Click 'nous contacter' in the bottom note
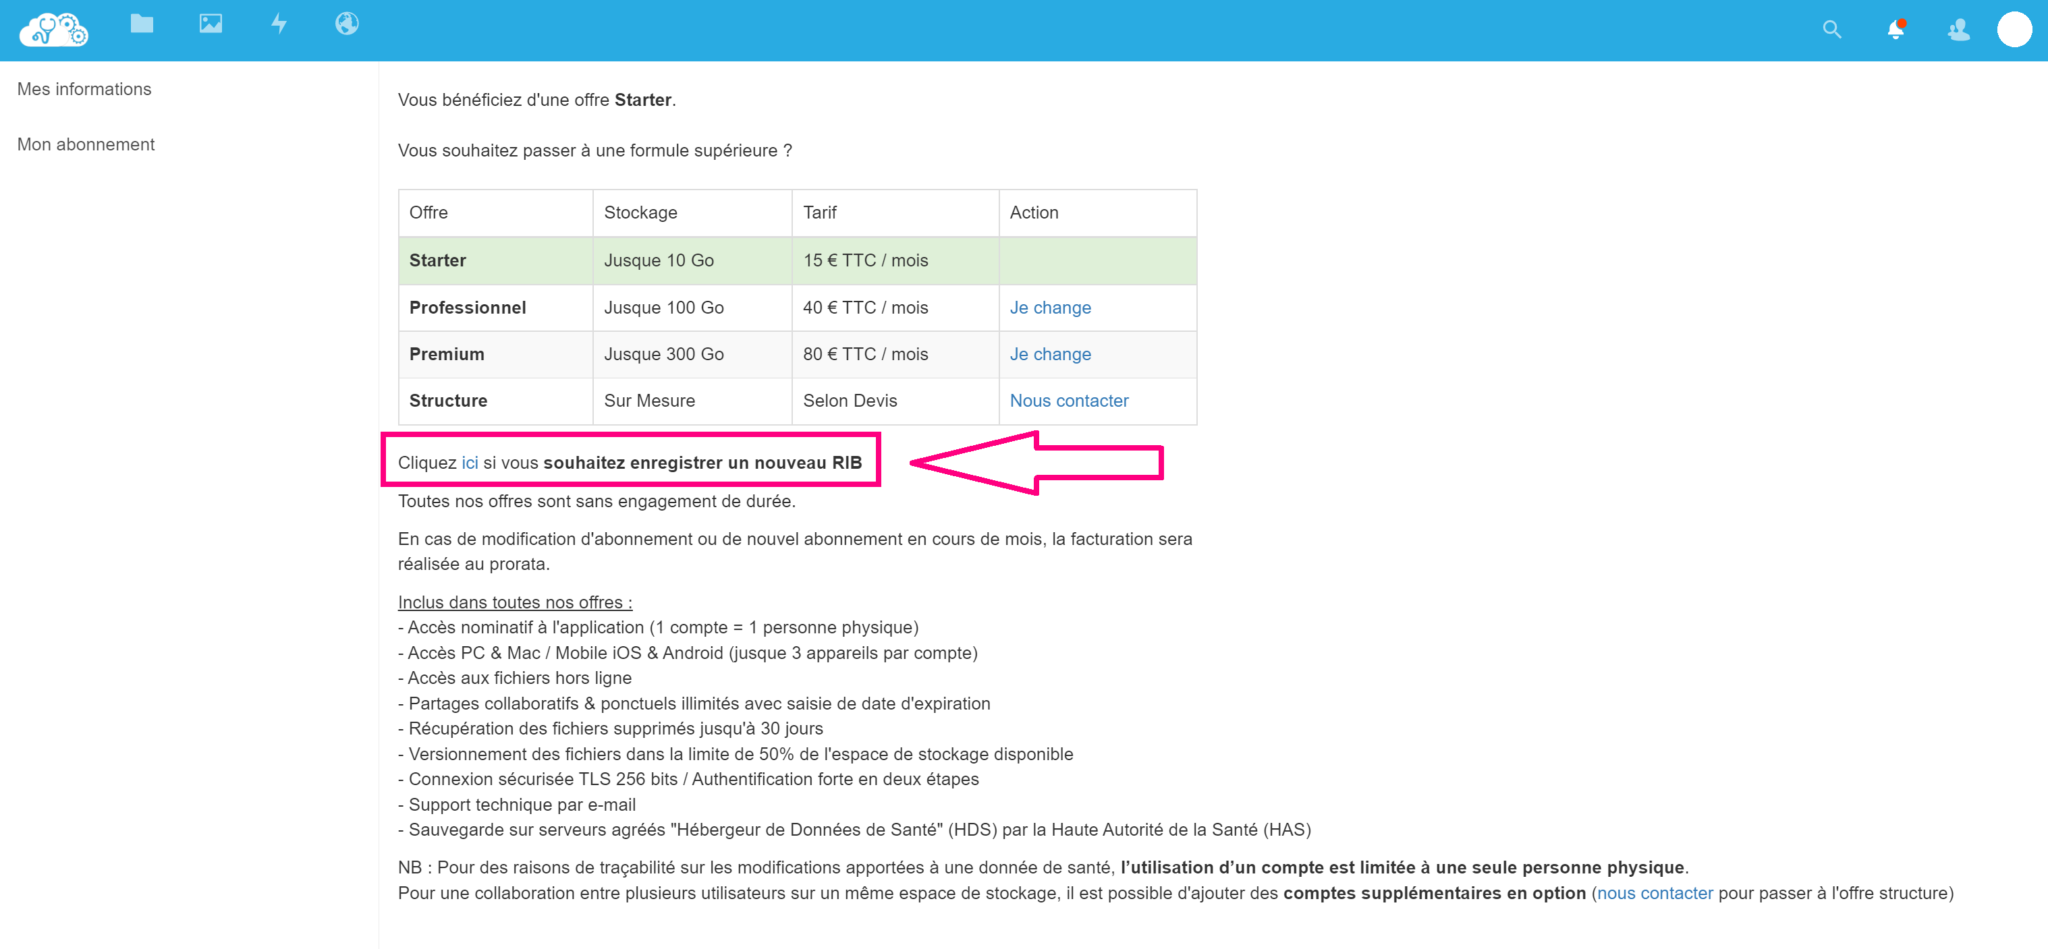This screenshot has height=949, width=2048. click(1655, 893)
